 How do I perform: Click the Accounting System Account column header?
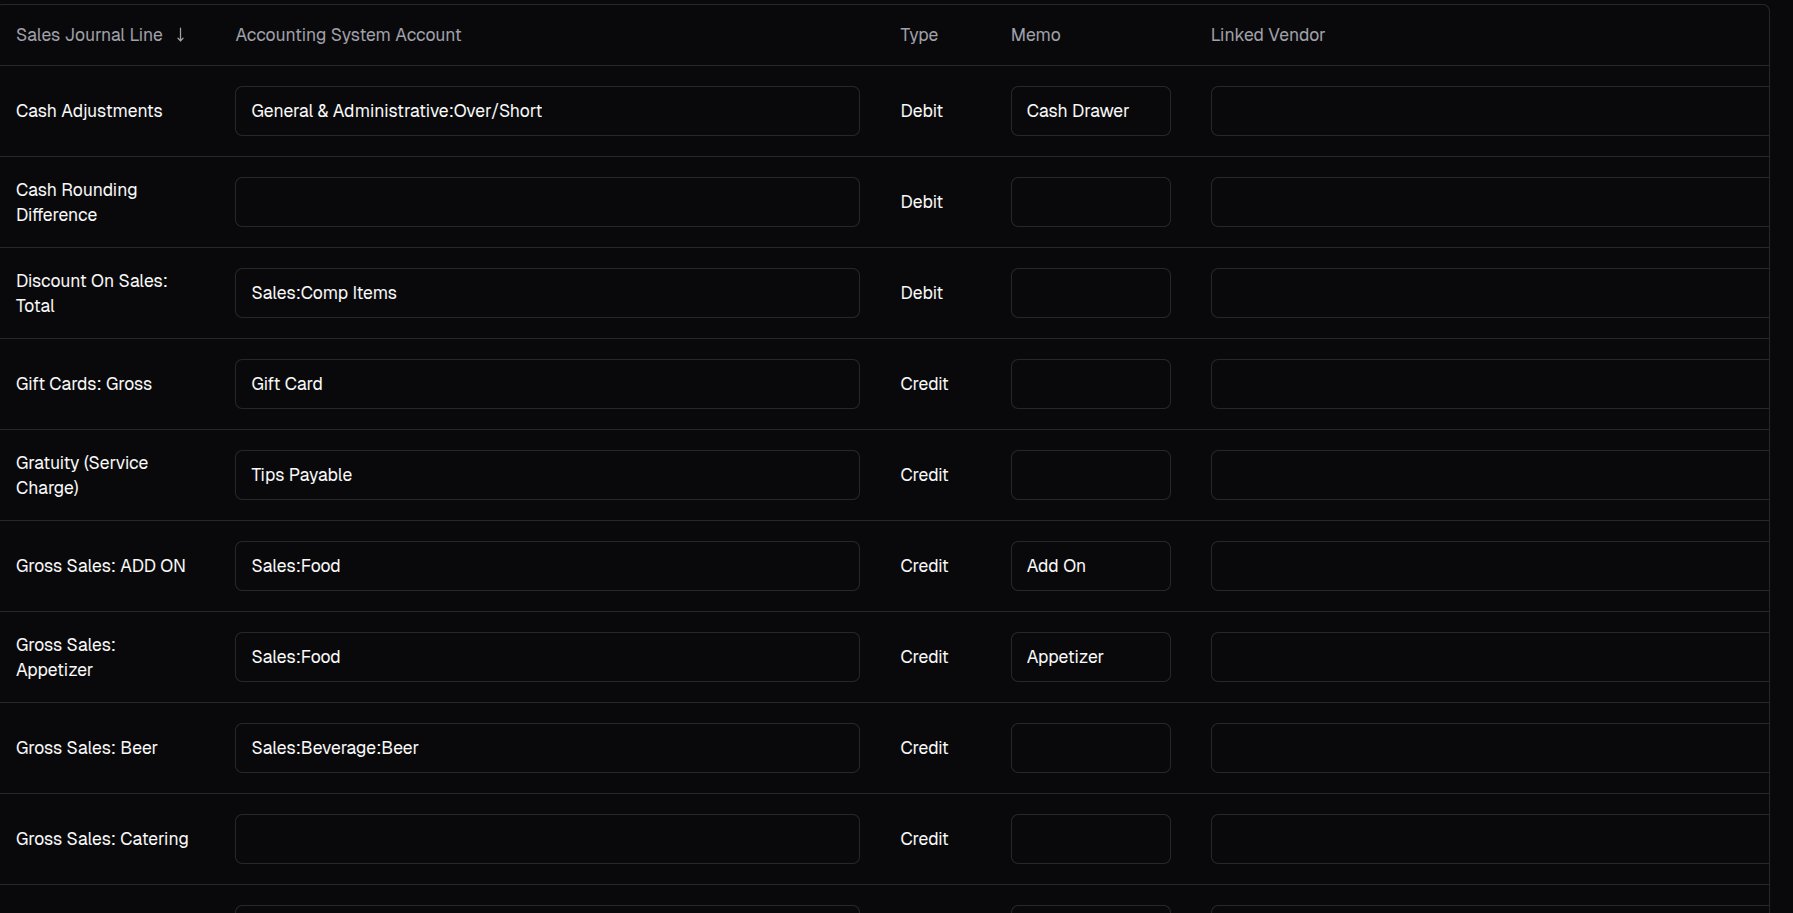(348, 35)
